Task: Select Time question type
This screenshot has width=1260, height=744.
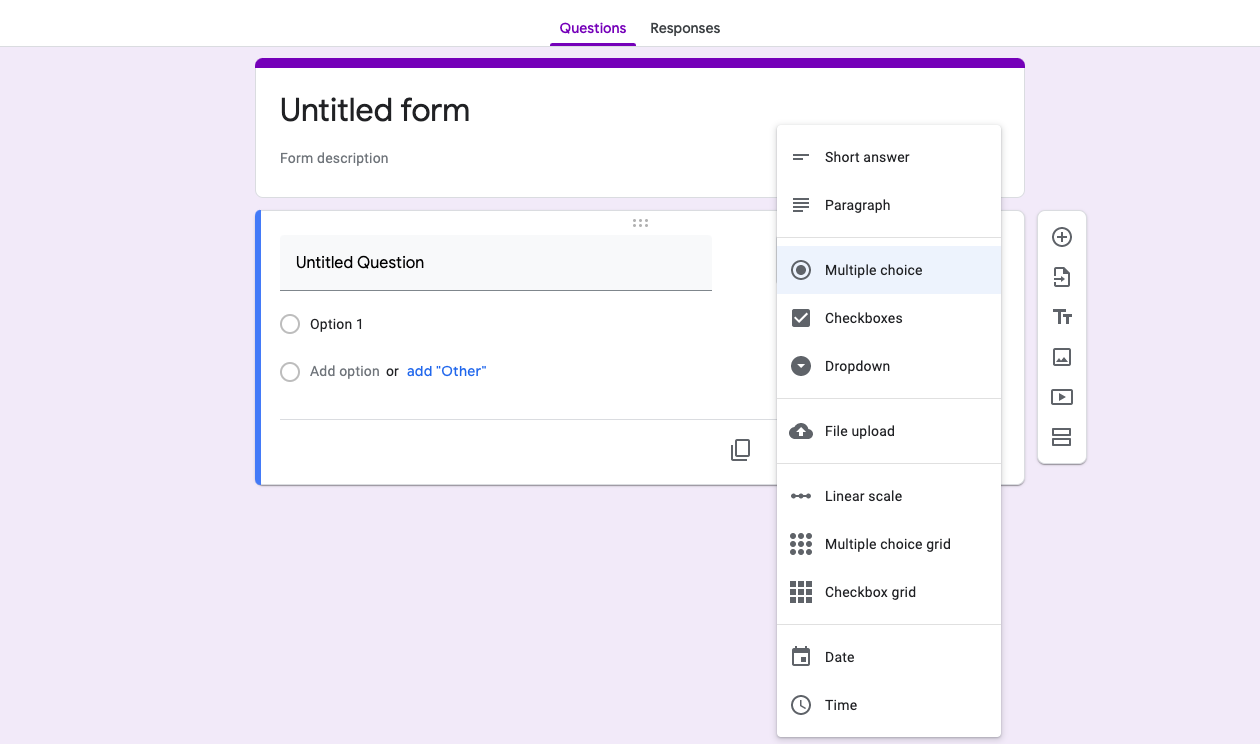Action: [889, 705]
